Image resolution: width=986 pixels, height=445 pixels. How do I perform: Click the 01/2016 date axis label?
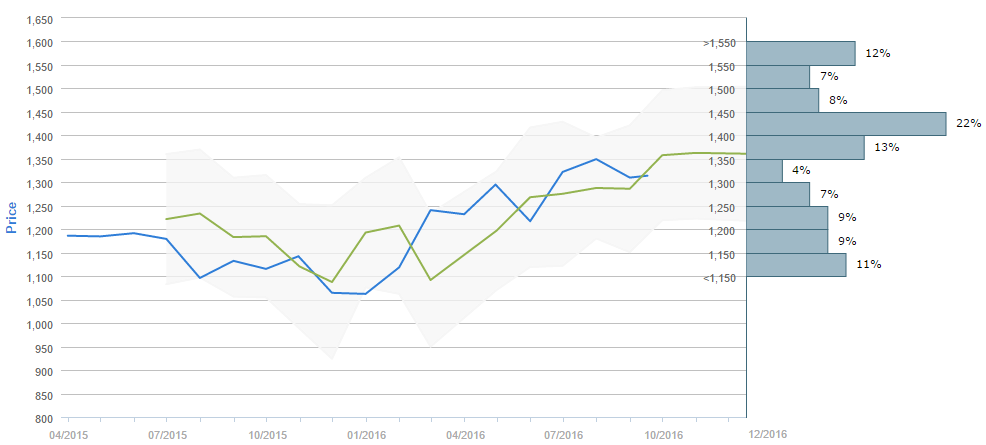point(366,435)
